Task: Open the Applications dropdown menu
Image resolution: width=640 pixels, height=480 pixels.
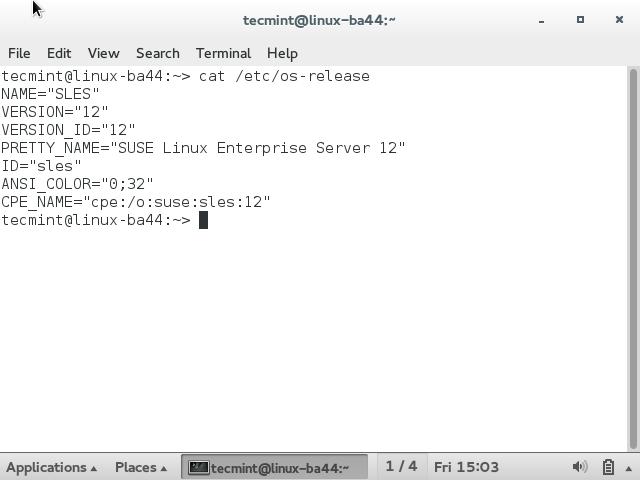Action: point(51,467)
